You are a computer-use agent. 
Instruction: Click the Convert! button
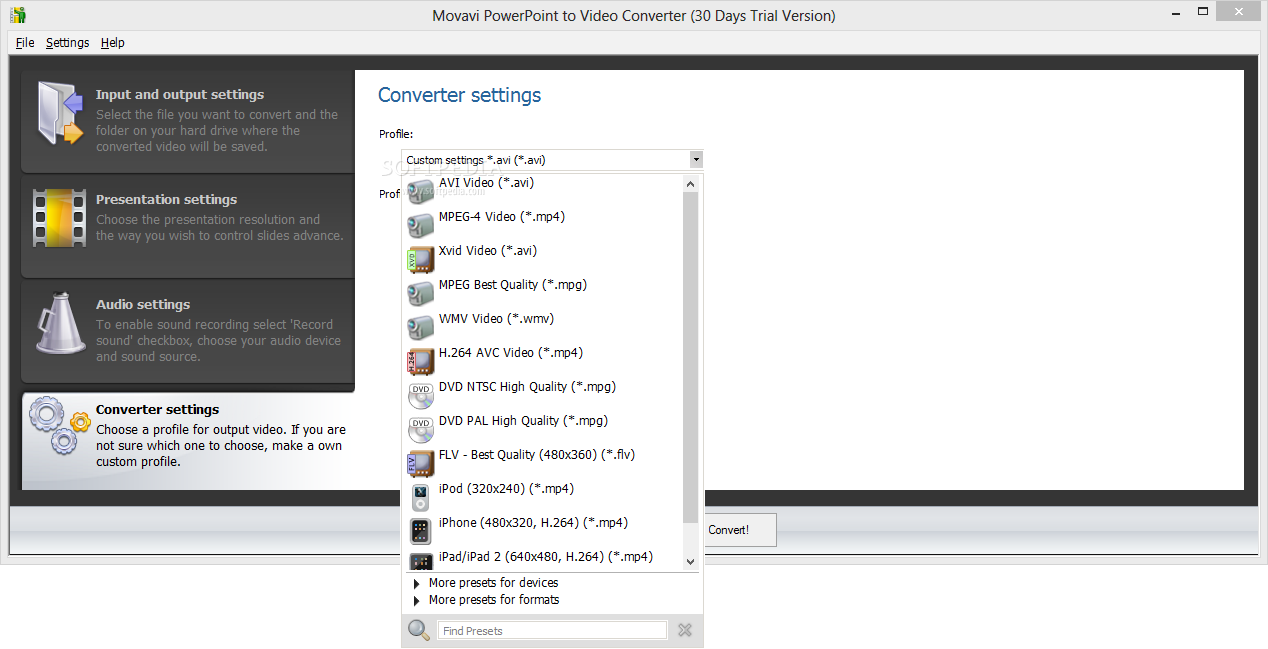tap(739, 530)
